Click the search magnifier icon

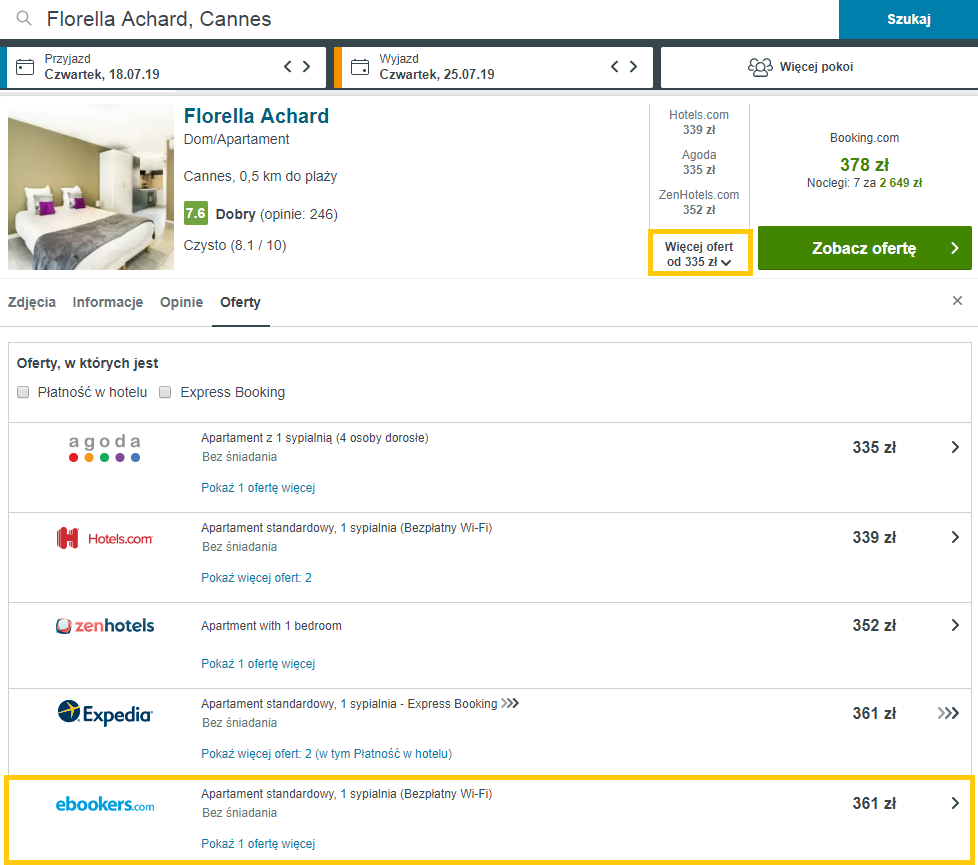pos(24,18)
